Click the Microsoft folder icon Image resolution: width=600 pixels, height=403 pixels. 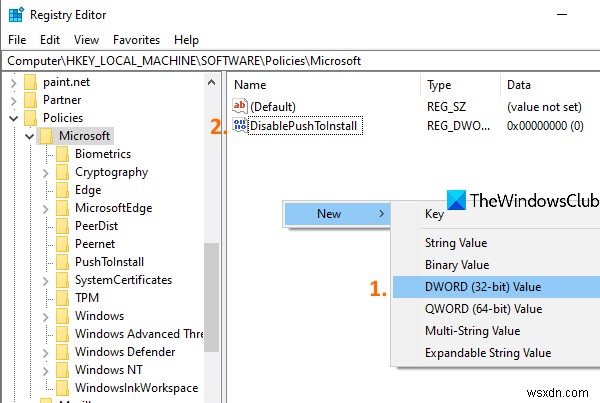pyautogui.click(x=47, y=136)
